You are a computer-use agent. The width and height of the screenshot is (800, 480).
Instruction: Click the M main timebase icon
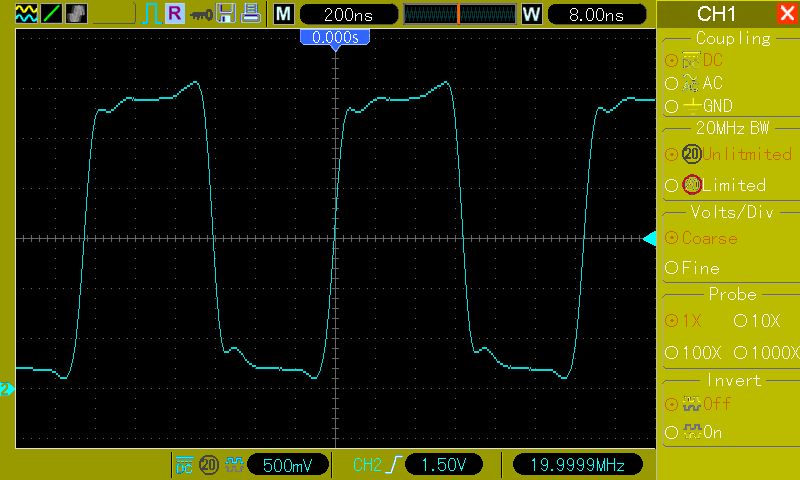tap(284, 14)
